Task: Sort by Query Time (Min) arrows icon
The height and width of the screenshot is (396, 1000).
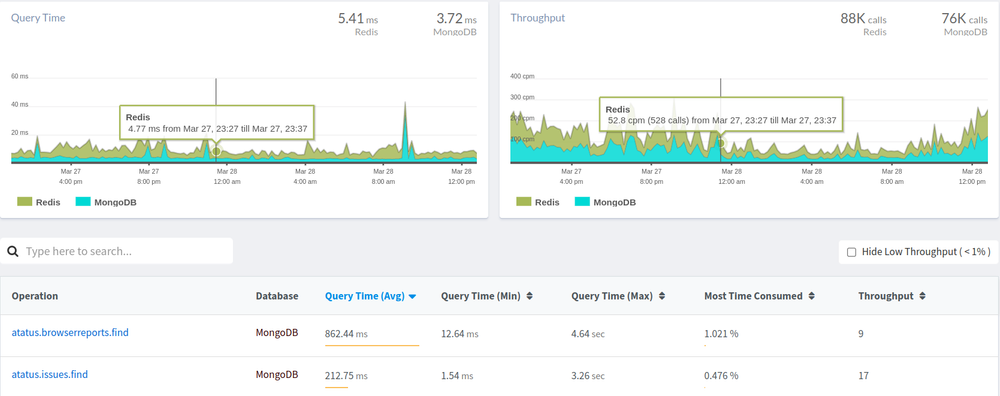Action: [x=529, y=297]
